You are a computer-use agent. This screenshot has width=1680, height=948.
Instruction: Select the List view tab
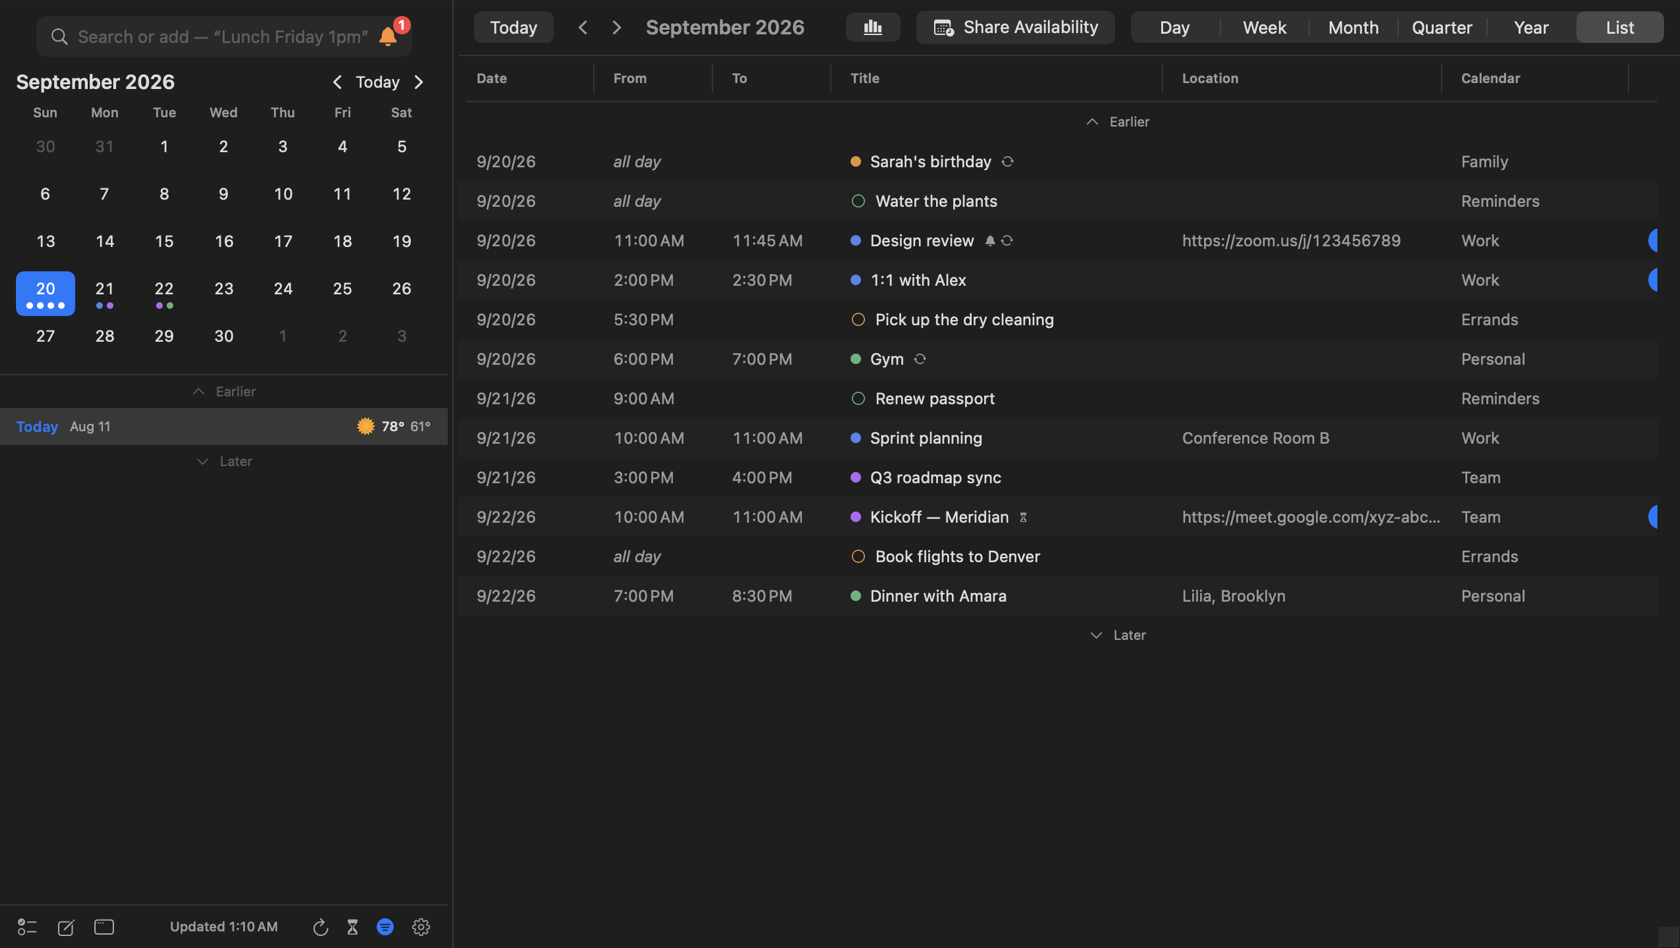(1620, 27)
